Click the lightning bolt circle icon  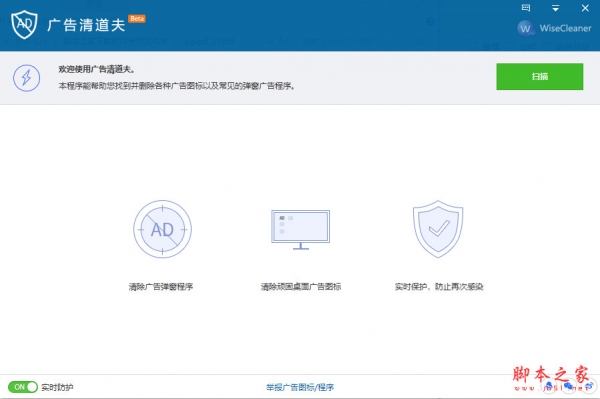click(26, 78)
